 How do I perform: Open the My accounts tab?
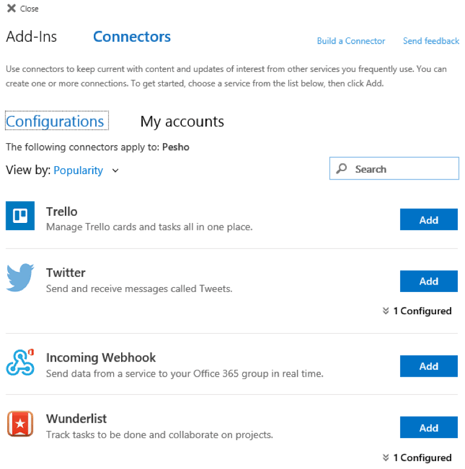[x=182, y=122]
